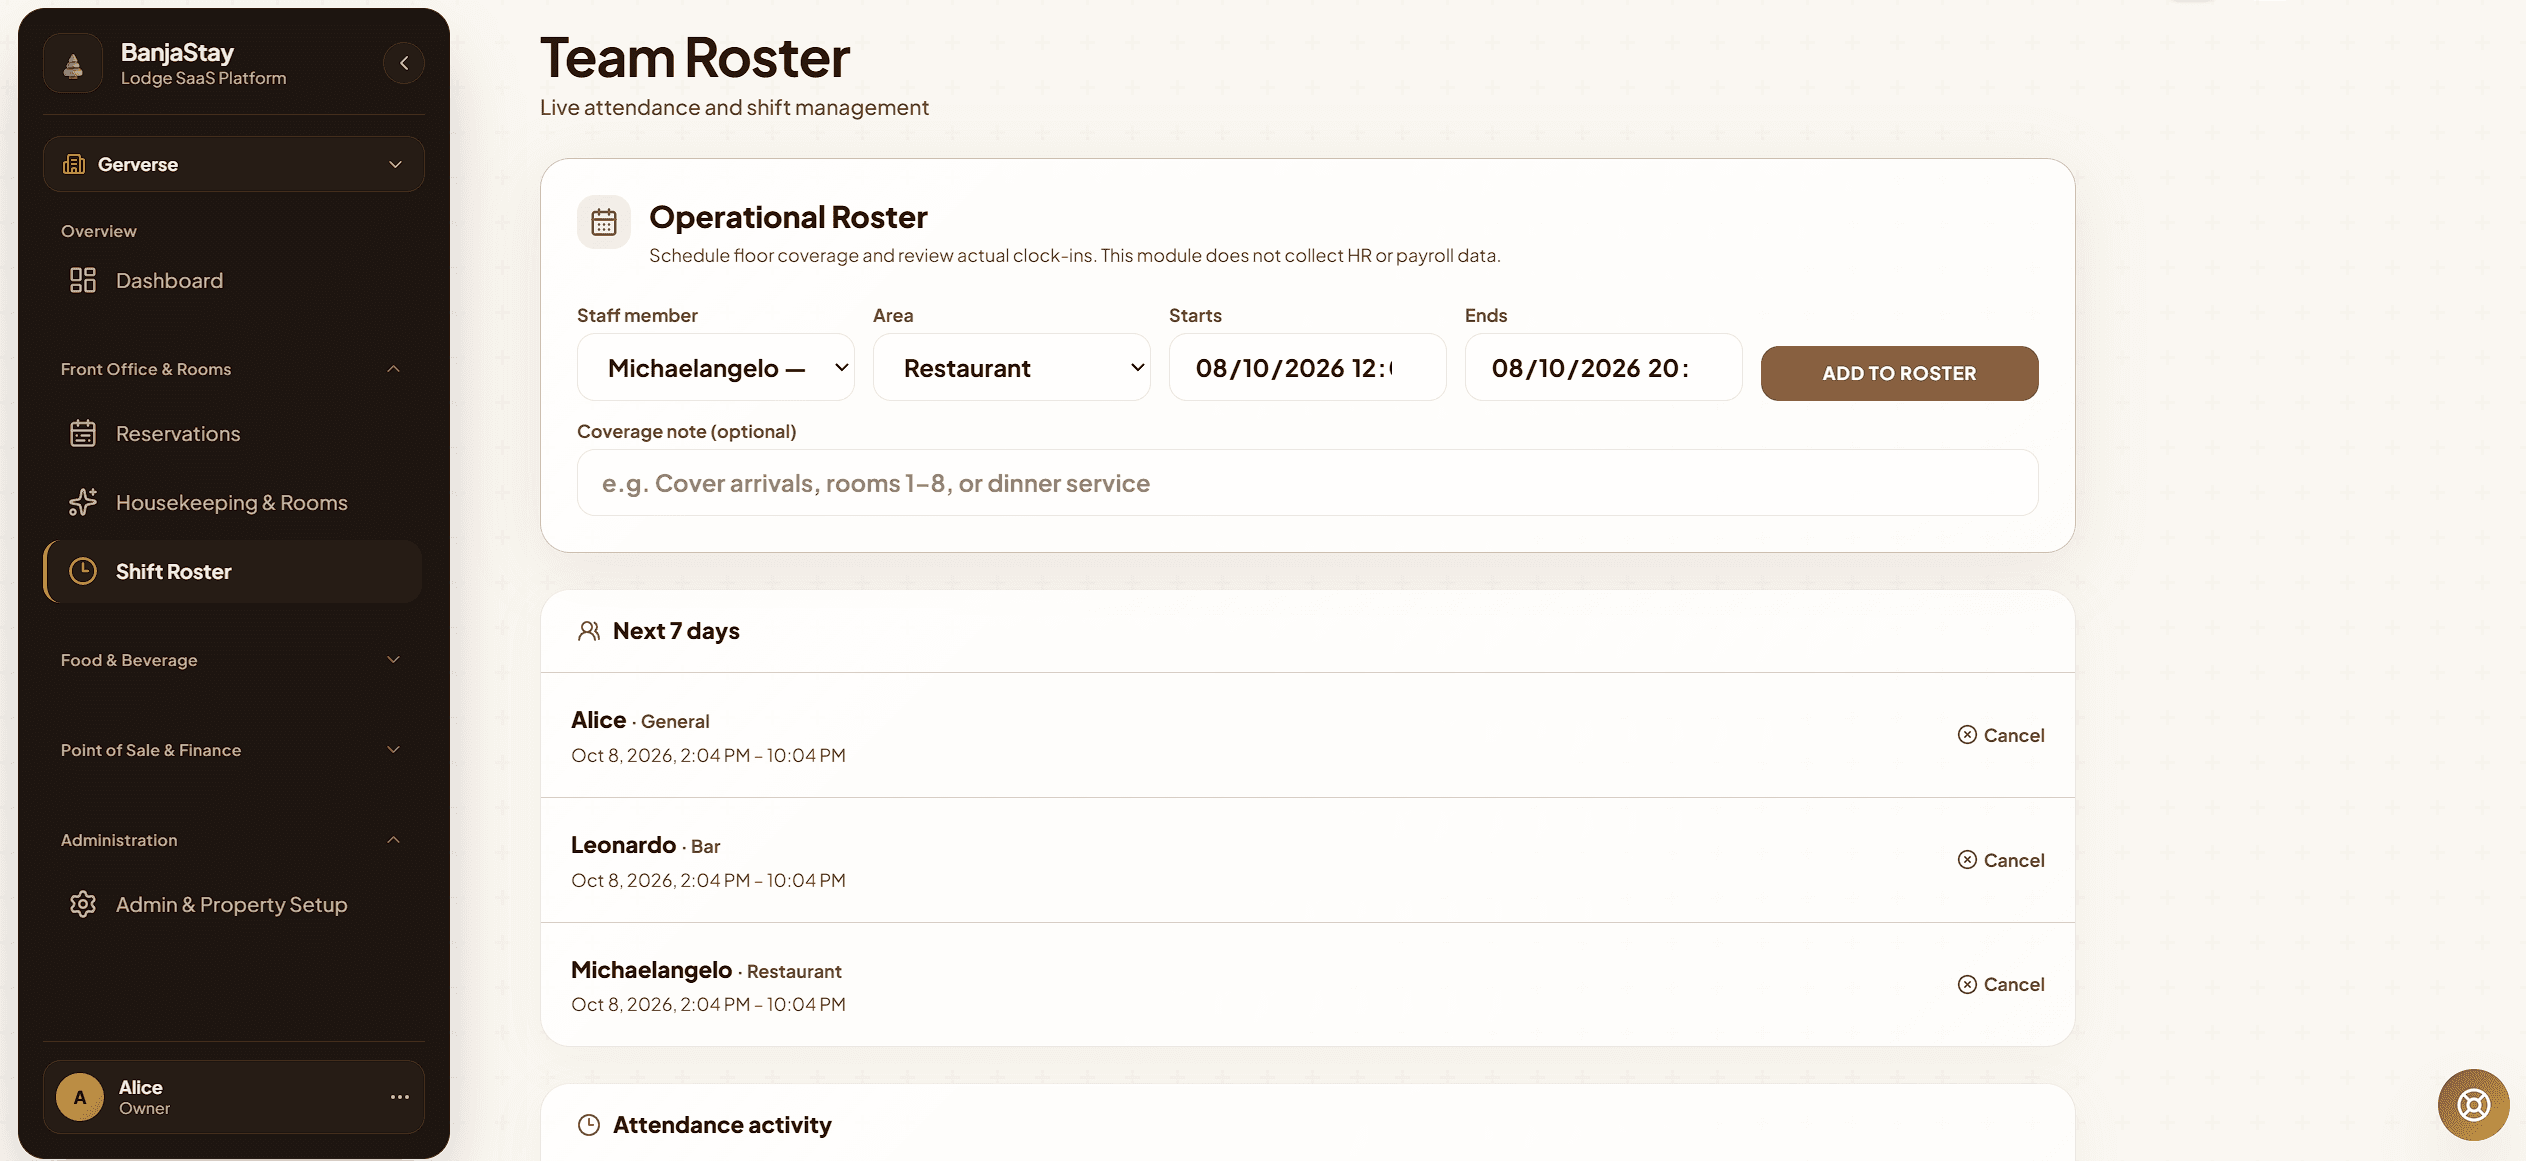Click the Attendance activity heading
This screenshot has width=2526, height=1161.
click(x=722, y=1125)
